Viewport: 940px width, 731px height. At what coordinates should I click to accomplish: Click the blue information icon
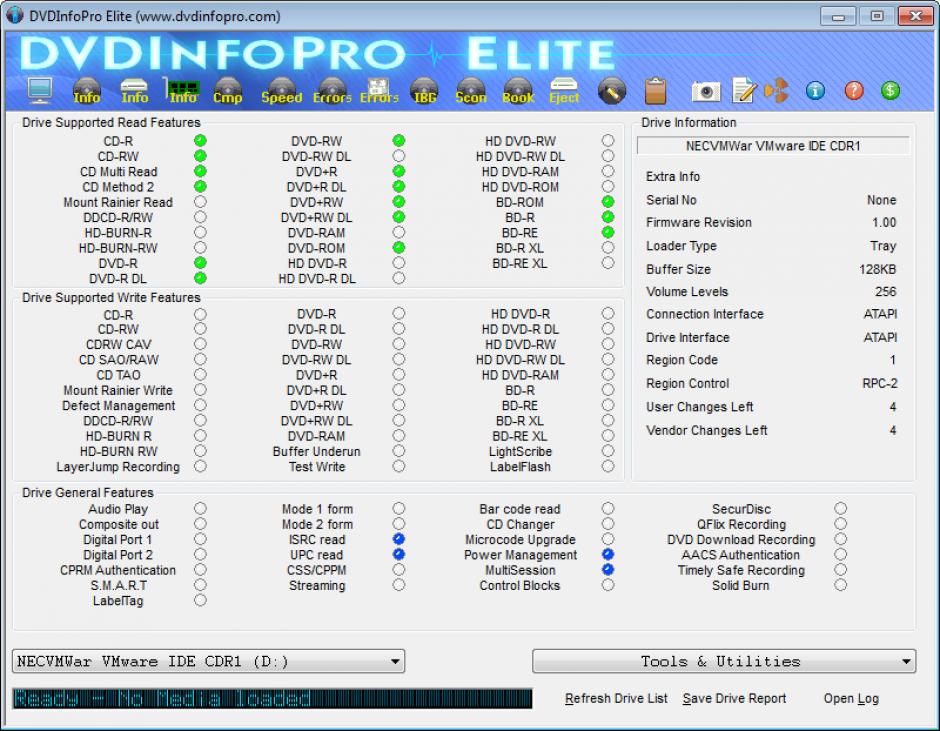tap(815, 91)
